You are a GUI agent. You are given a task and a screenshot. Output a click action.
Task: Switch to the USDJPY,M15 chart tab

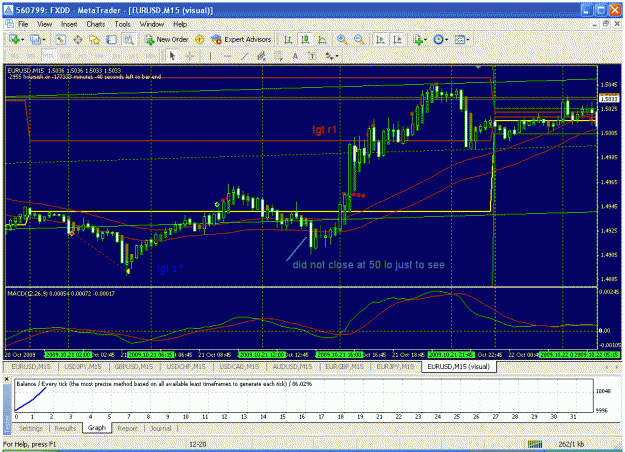coord(83,366)
